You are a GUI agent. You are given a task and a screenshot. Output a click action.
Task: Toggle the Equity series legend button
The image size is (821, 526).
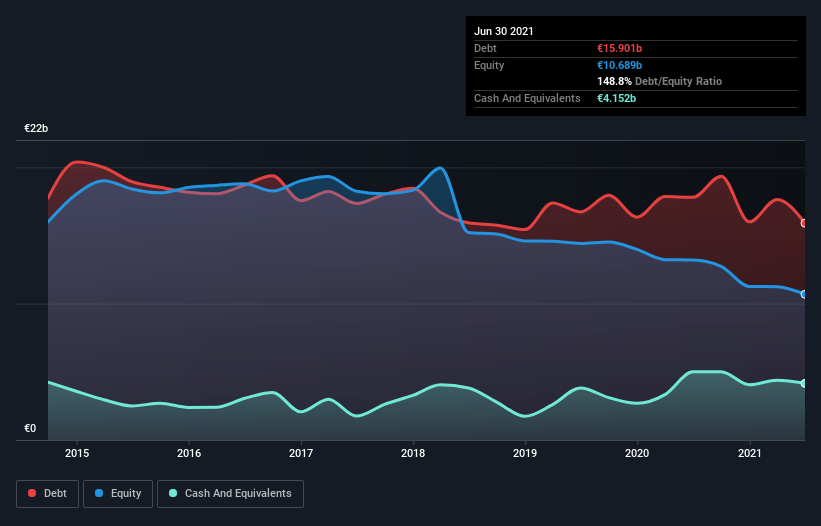(x=118, y=494)
